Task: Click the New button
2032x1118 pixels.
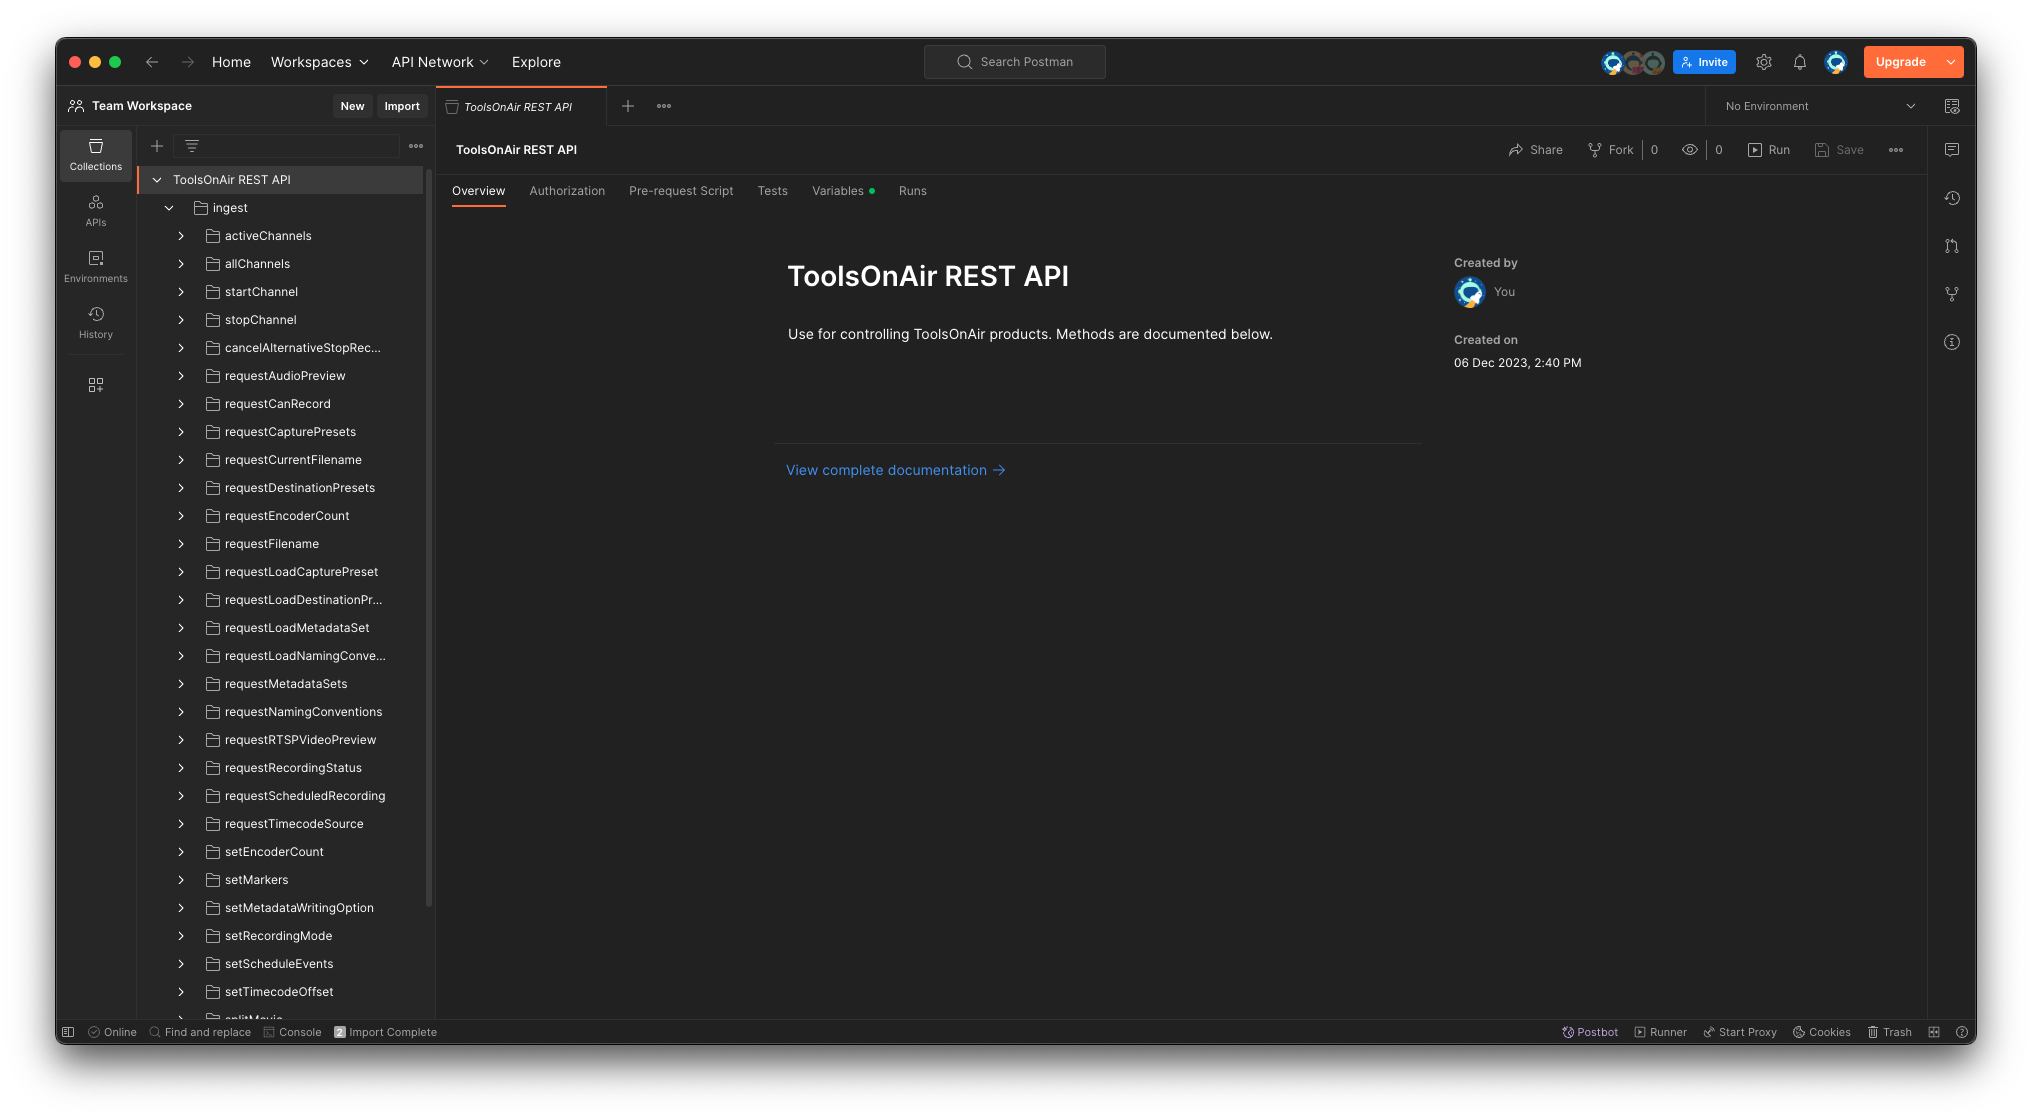Action: coord(352,106)
